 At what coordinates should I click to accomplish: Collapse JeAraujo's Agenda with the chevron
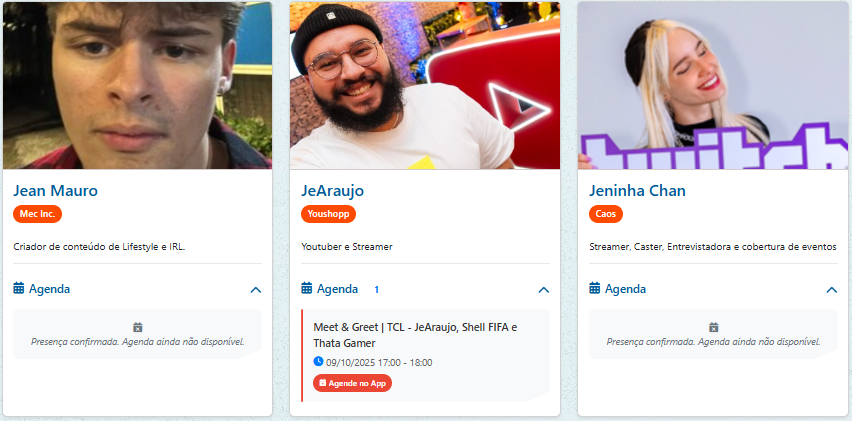coord(544,290)
